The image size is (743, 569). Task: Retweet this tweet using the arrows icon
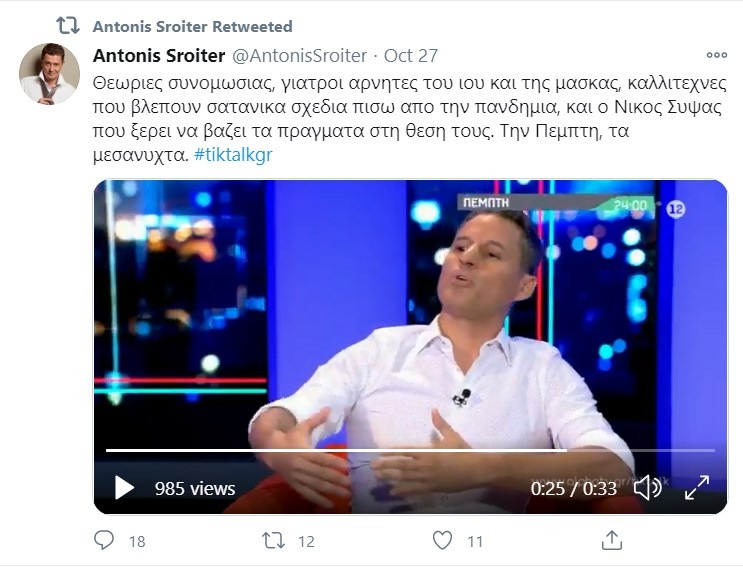[273, 541]
